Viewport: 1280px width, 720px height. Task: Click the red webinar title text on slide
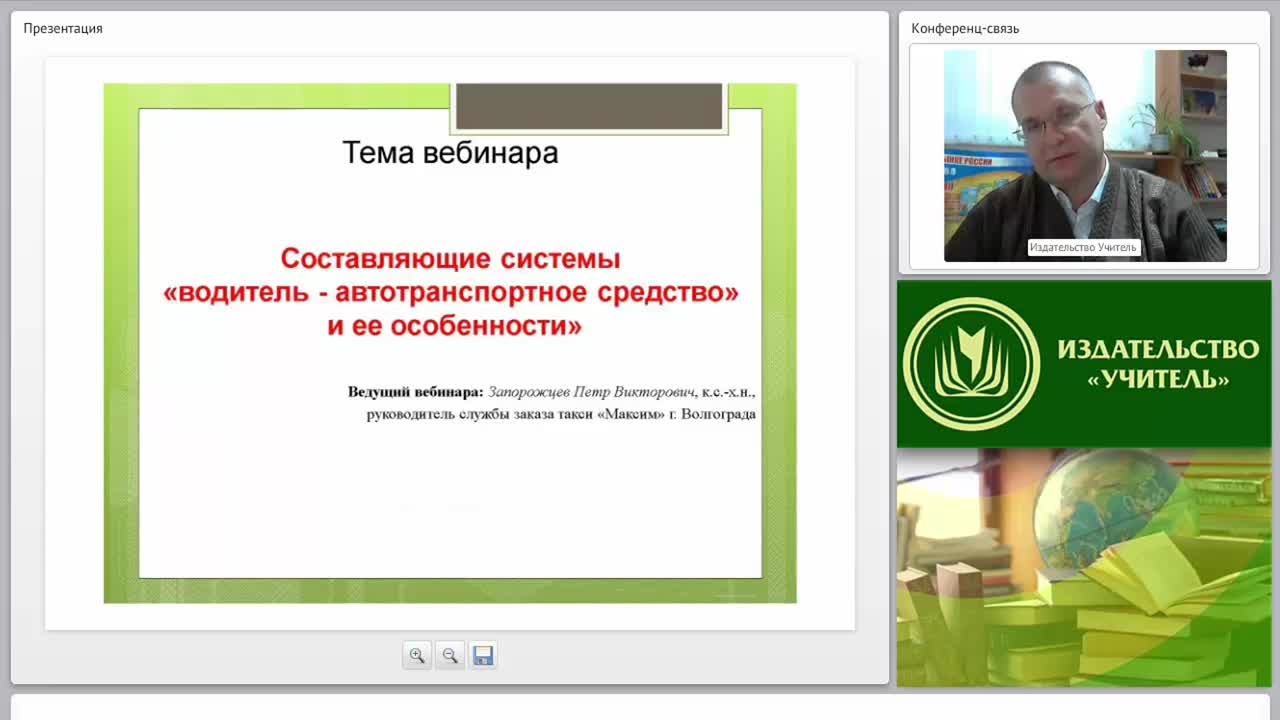pos(451,292)
